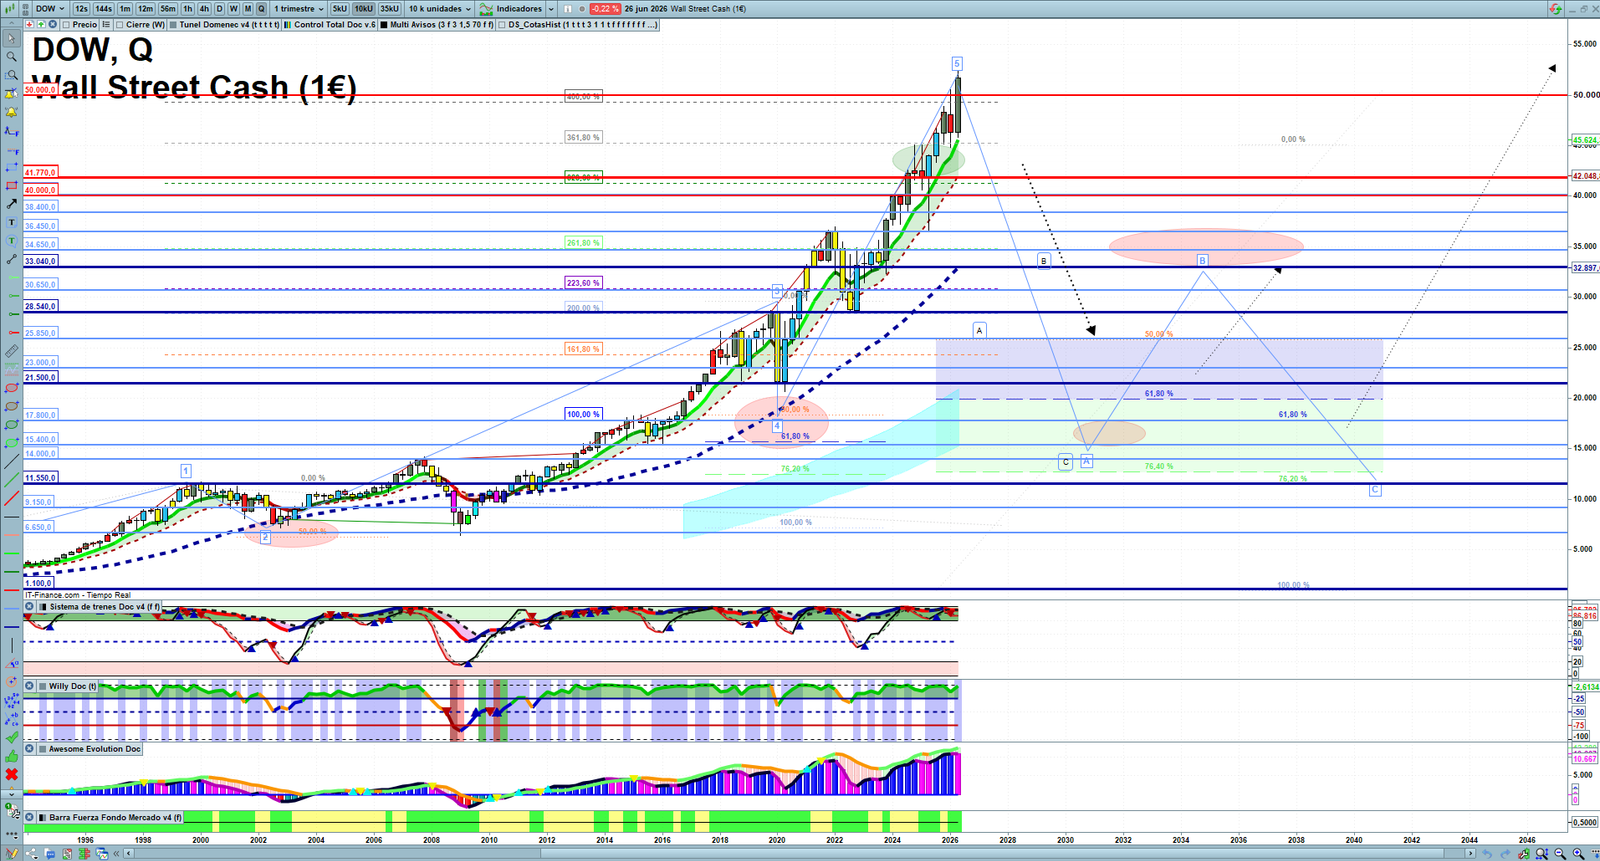Click the pause icon in top toolbar

(567, 8)
